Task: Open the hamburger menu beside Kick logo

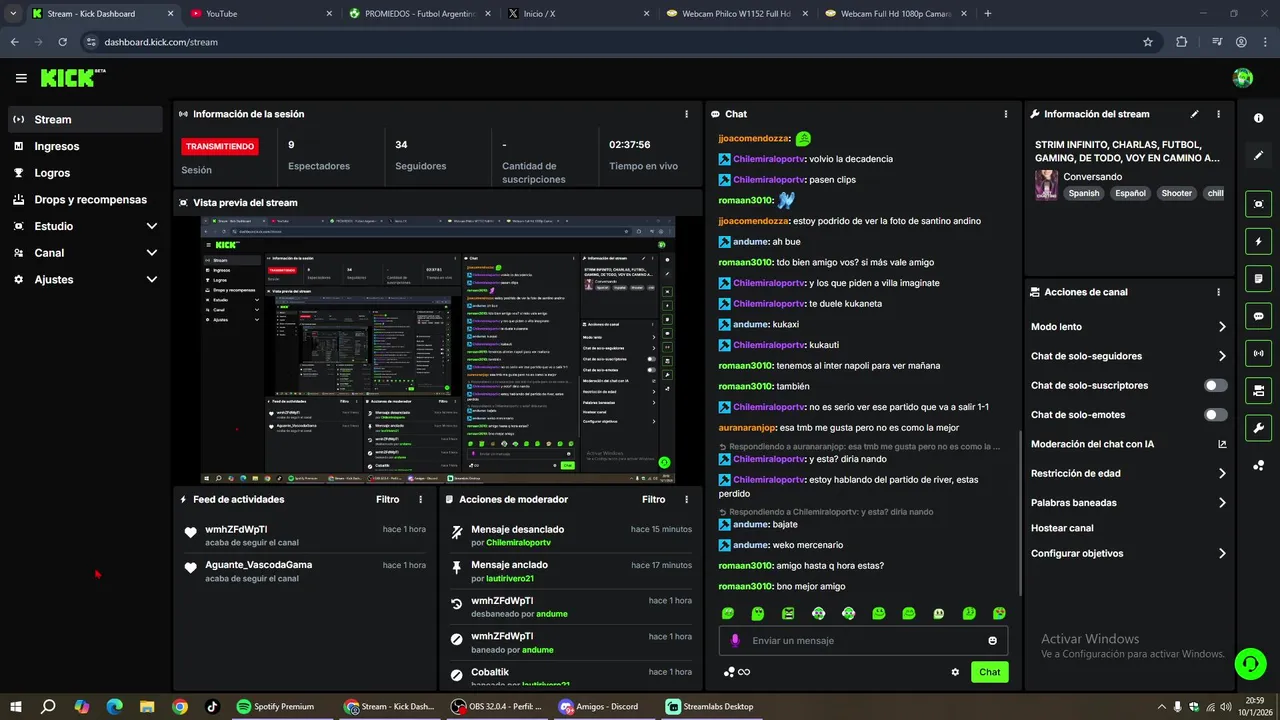Action: click(x=21, y=78)
